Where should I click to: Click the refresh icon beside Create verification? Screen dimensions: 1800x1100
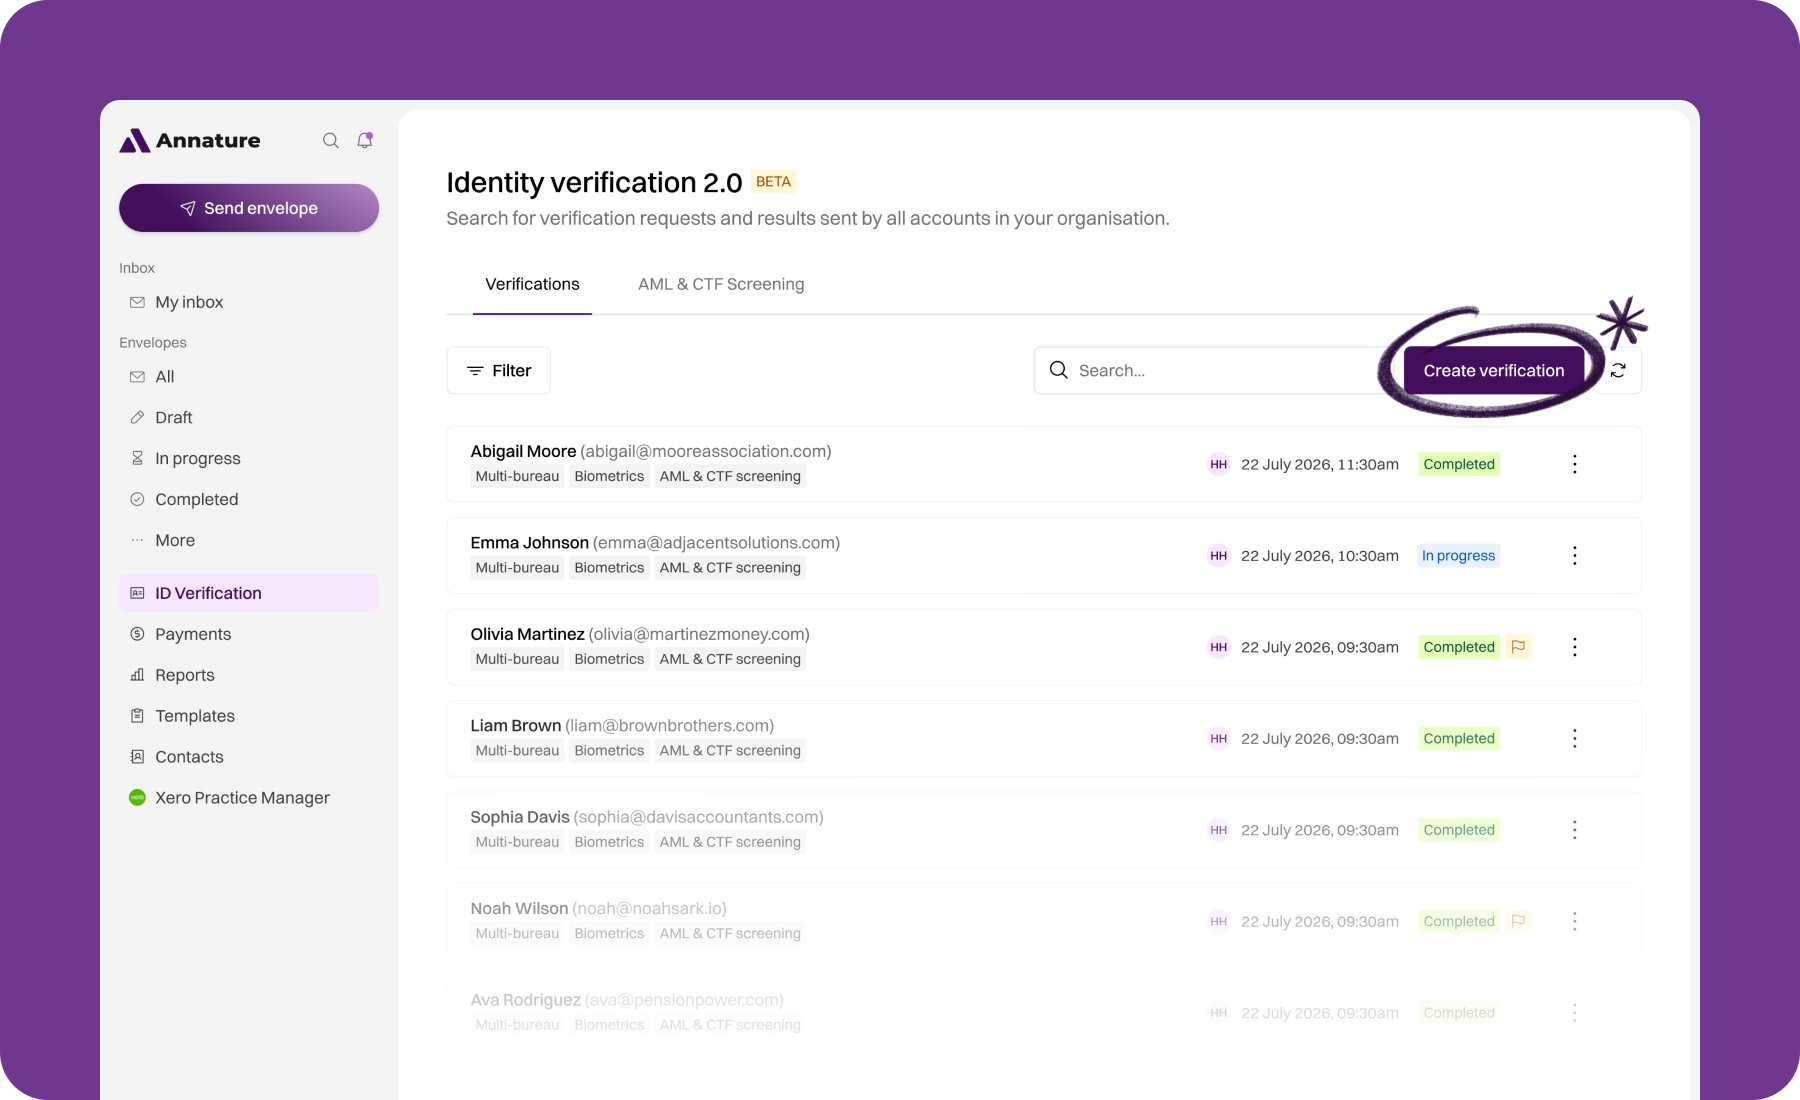point(1618,370)
